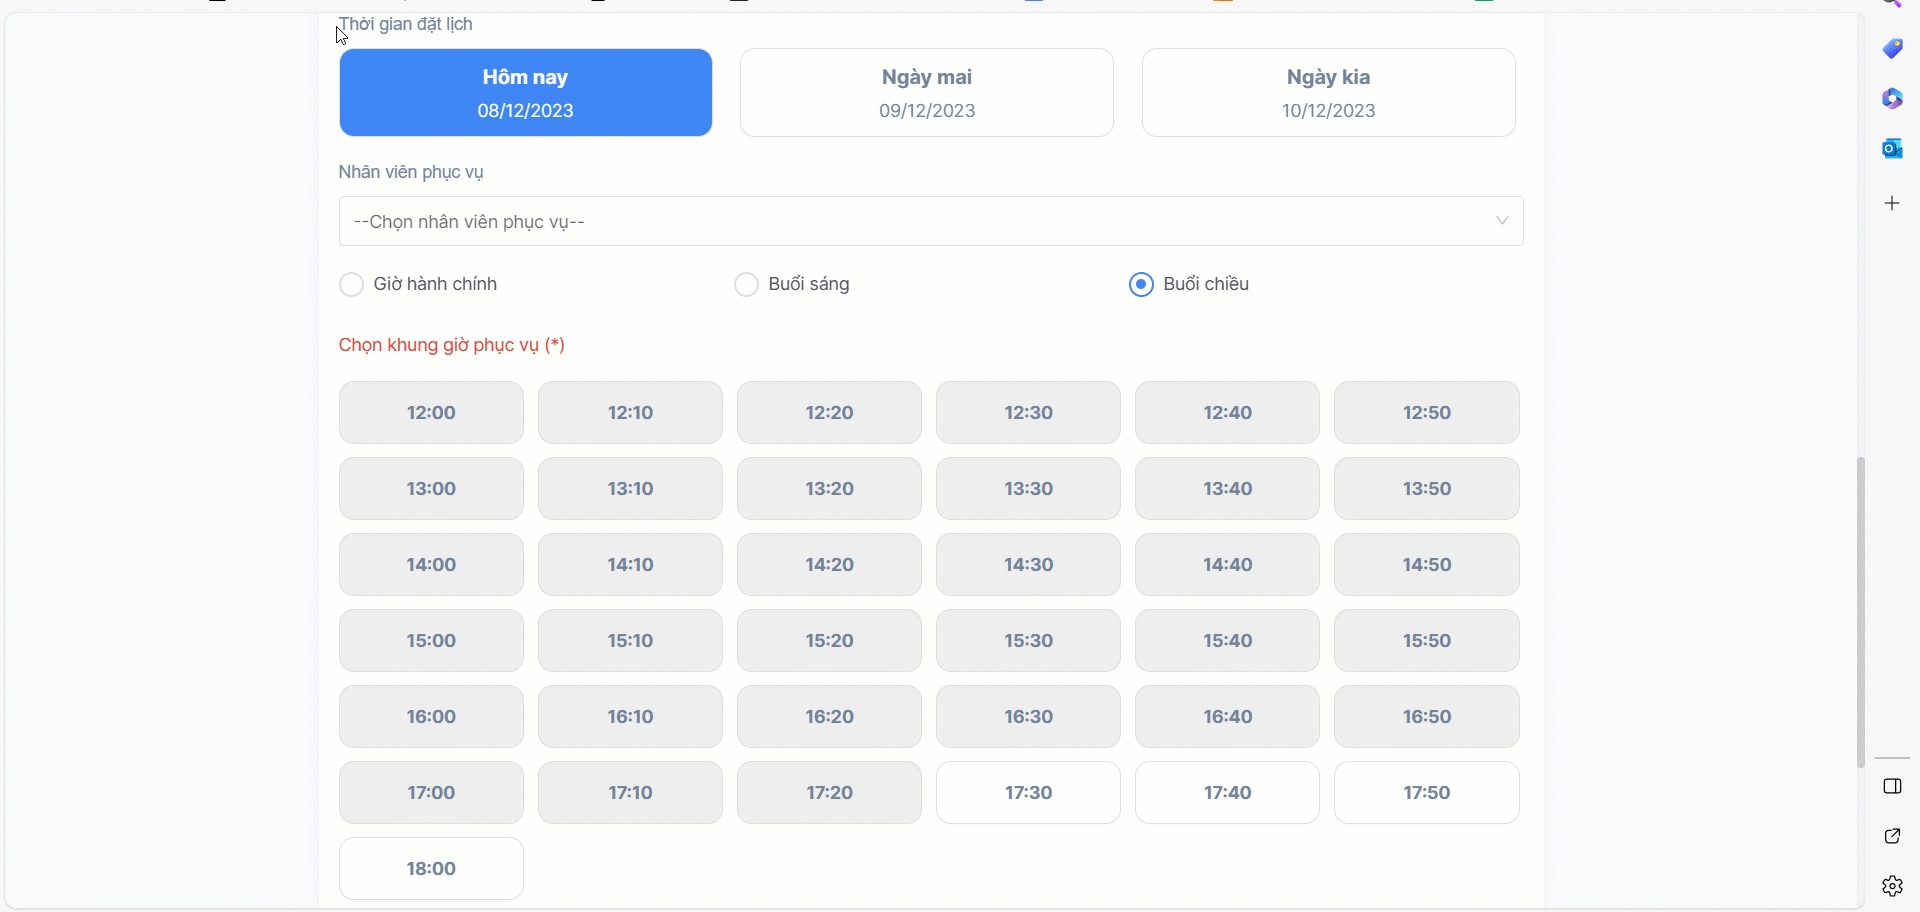Viewport: 1920px width, 912px height.
Task: Switch to the Ngày mai 09/12/2023 tab
Action: [927, 93]
